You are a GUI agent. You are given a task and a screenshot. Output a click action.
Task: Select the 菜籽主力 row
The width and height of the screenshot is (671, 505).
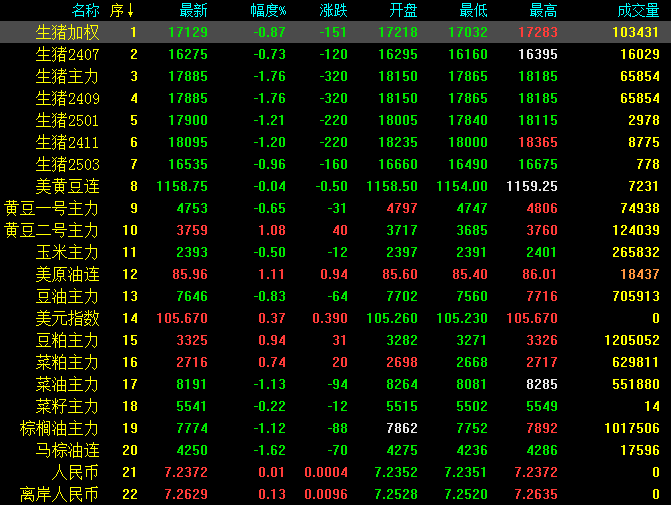[68, 406]
